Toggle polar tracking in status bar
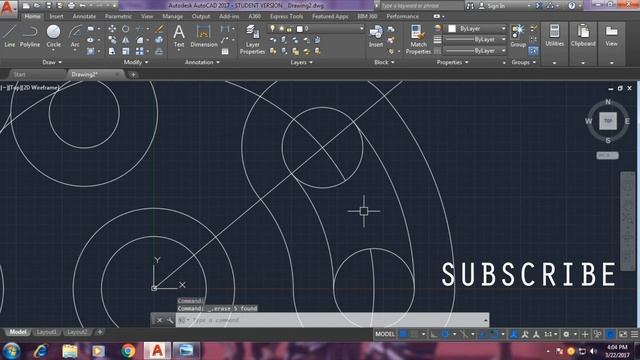This screenshot has height=360, width=640. click(x=445, y=334)
